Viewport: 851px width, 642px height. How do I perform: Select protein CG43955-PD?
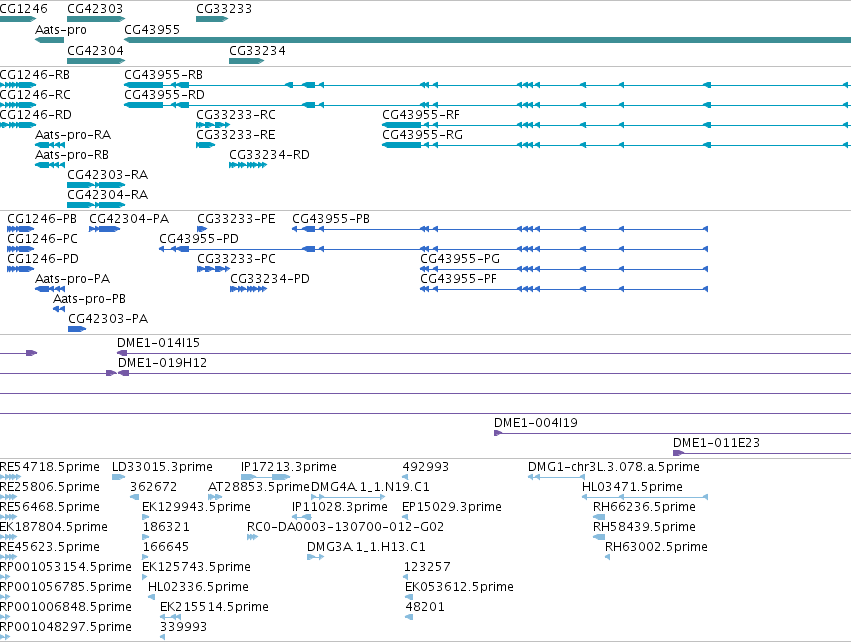pos(199,239)
